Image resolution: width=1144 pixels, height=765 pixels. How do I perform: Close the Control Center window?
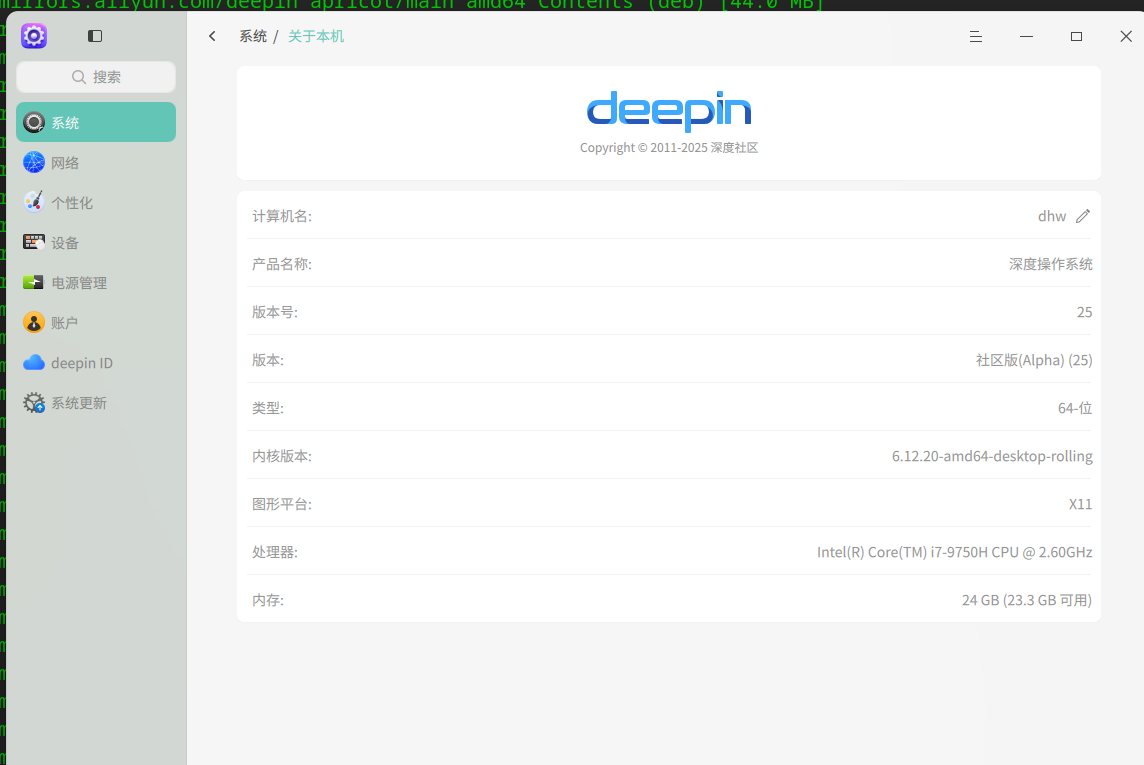point(1126,36)
